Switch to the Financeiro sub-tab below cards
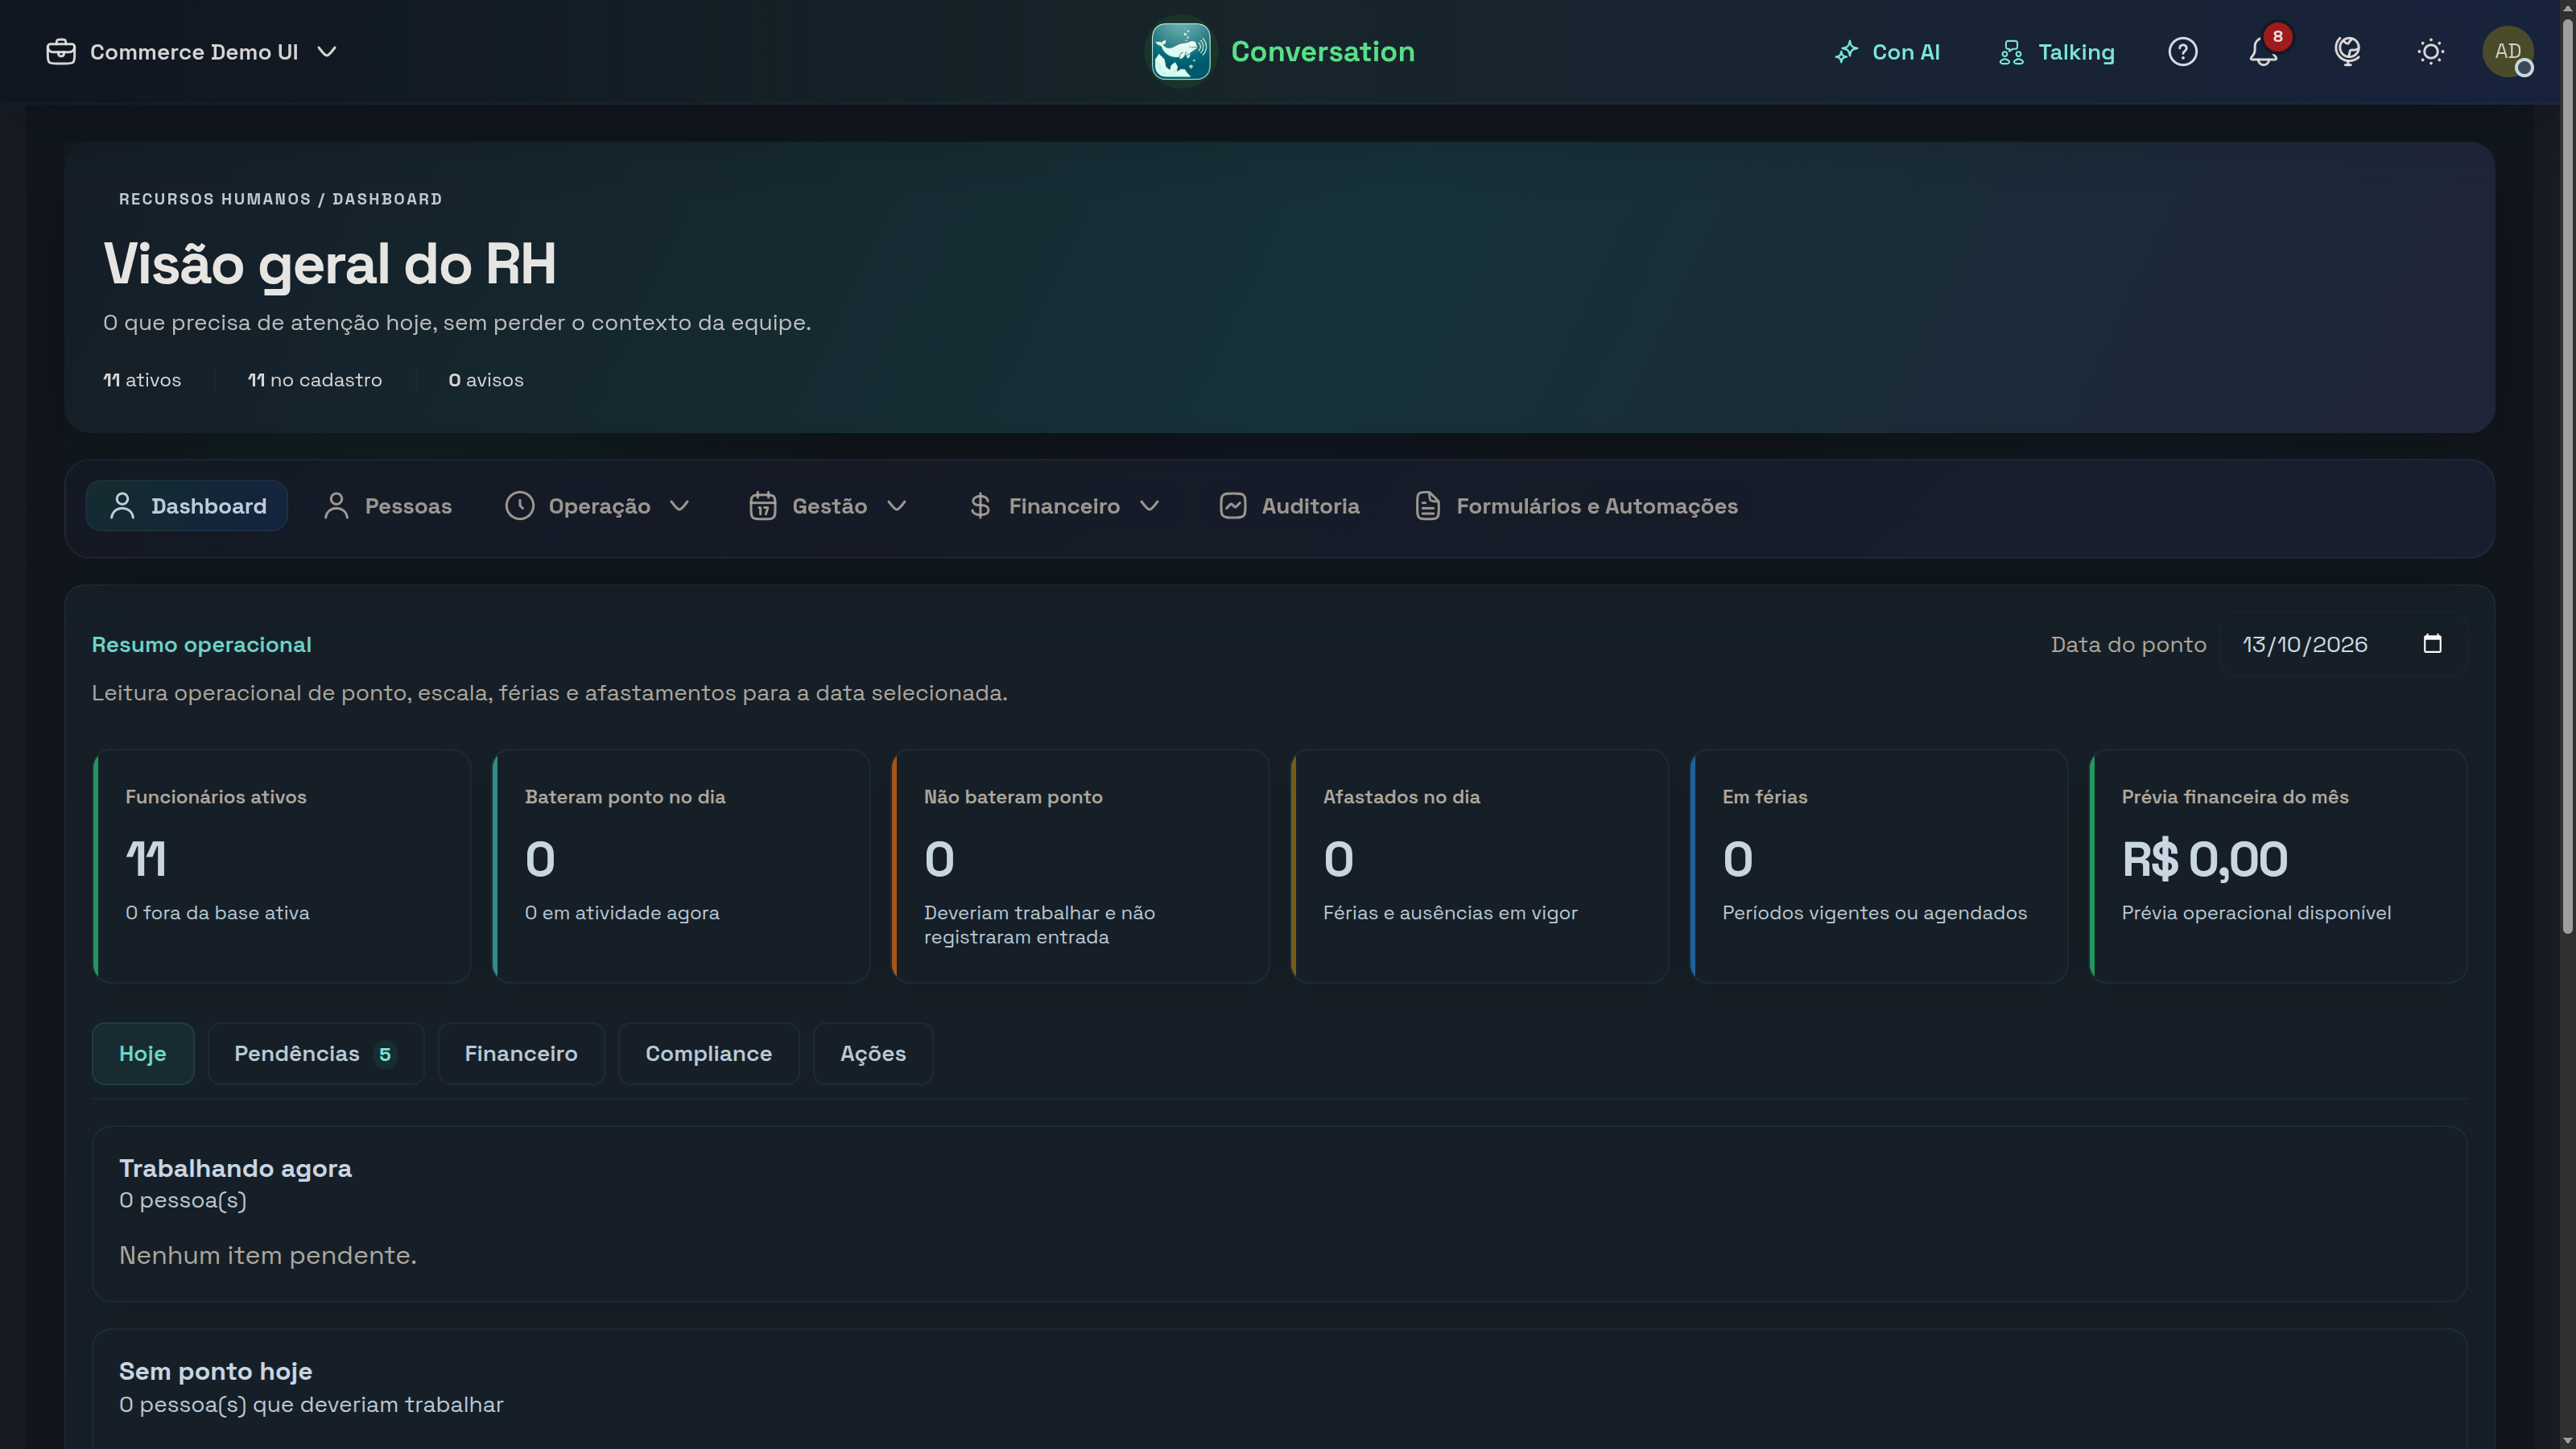Image resolution: width=2576 pixels, height=1449 pixels. (521, 1054)
